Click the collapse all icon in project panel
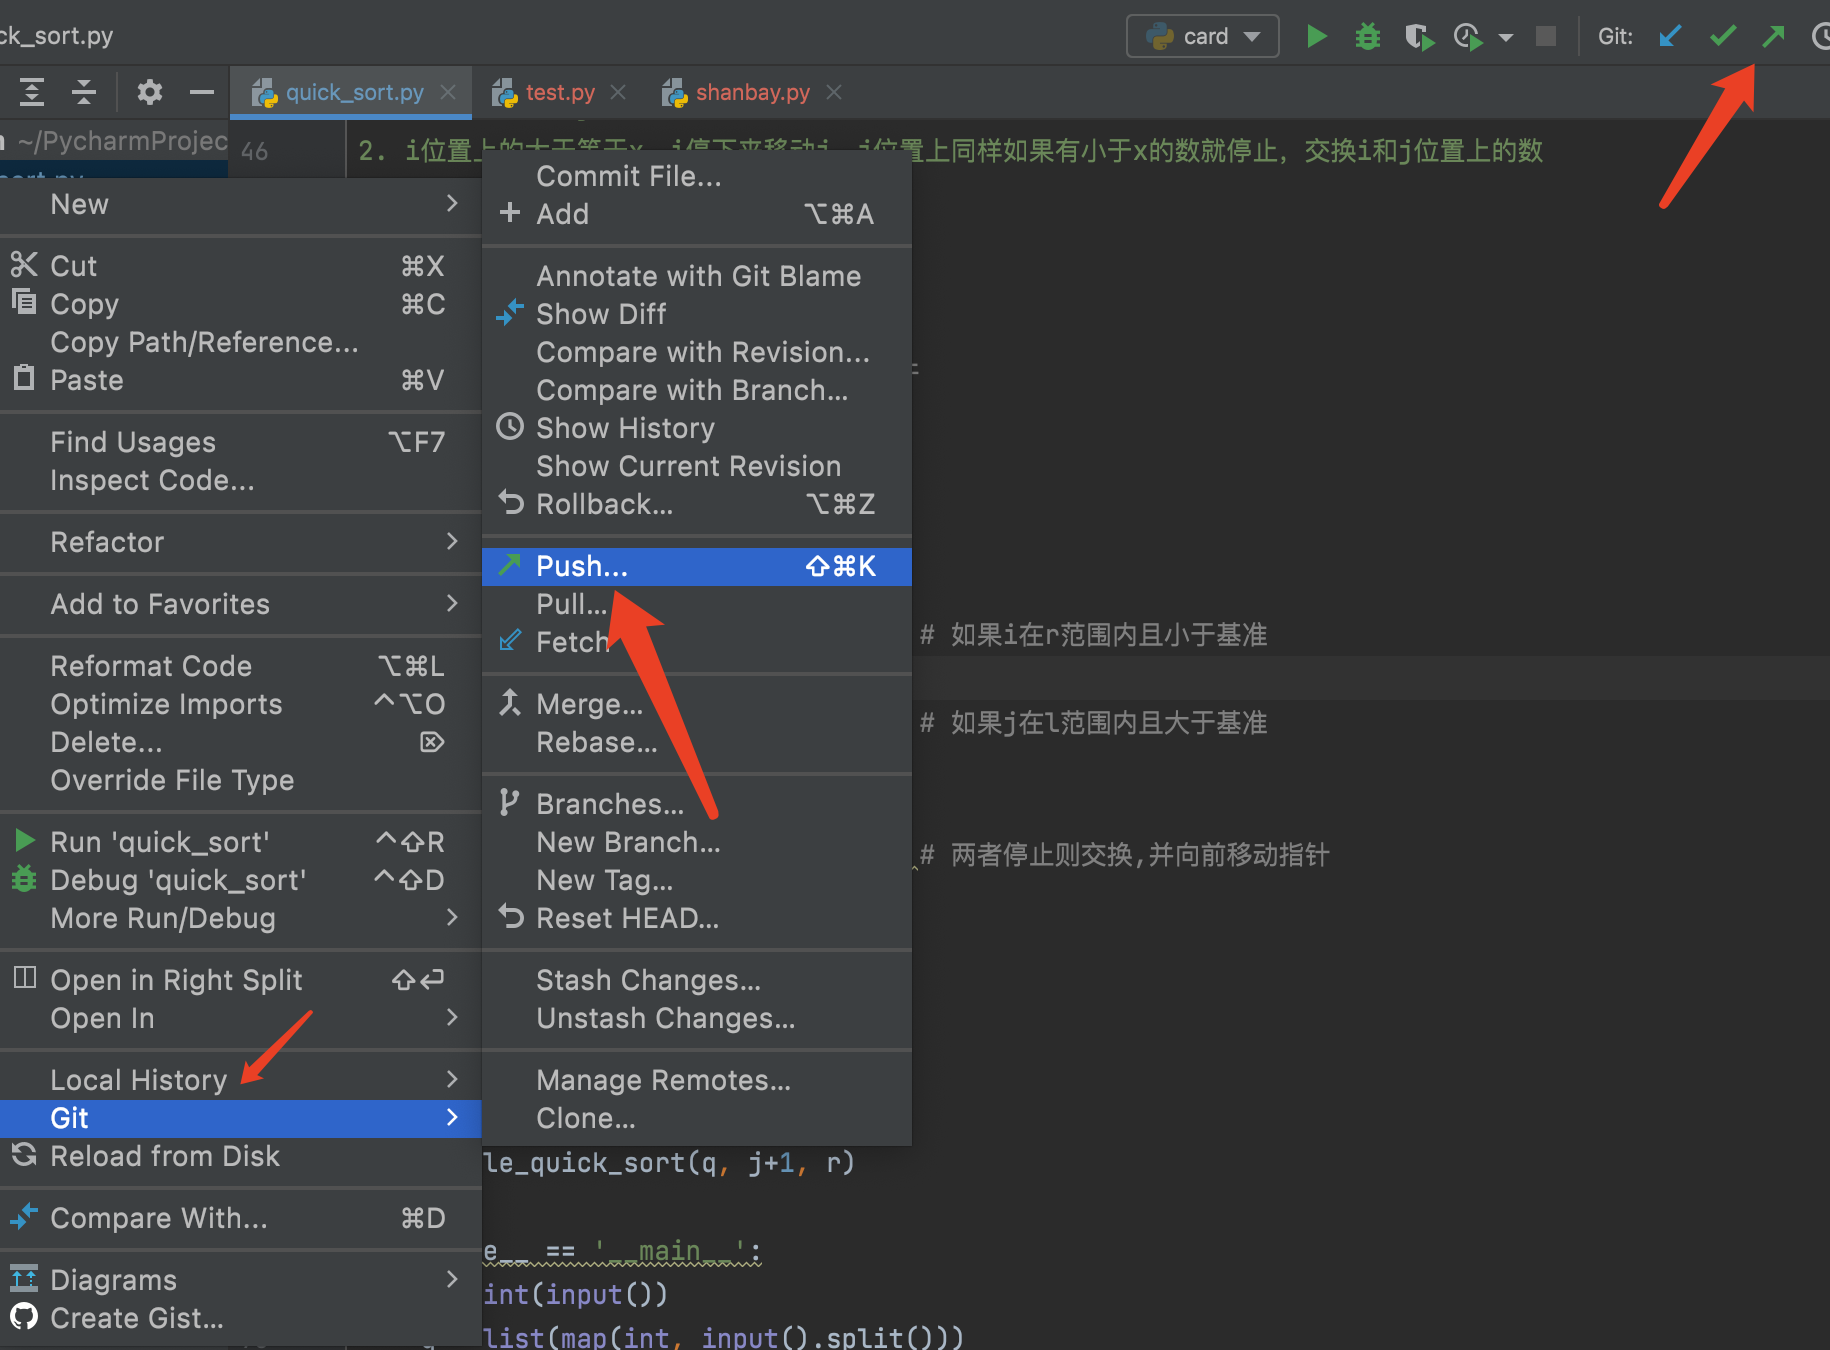 point(84,93)
